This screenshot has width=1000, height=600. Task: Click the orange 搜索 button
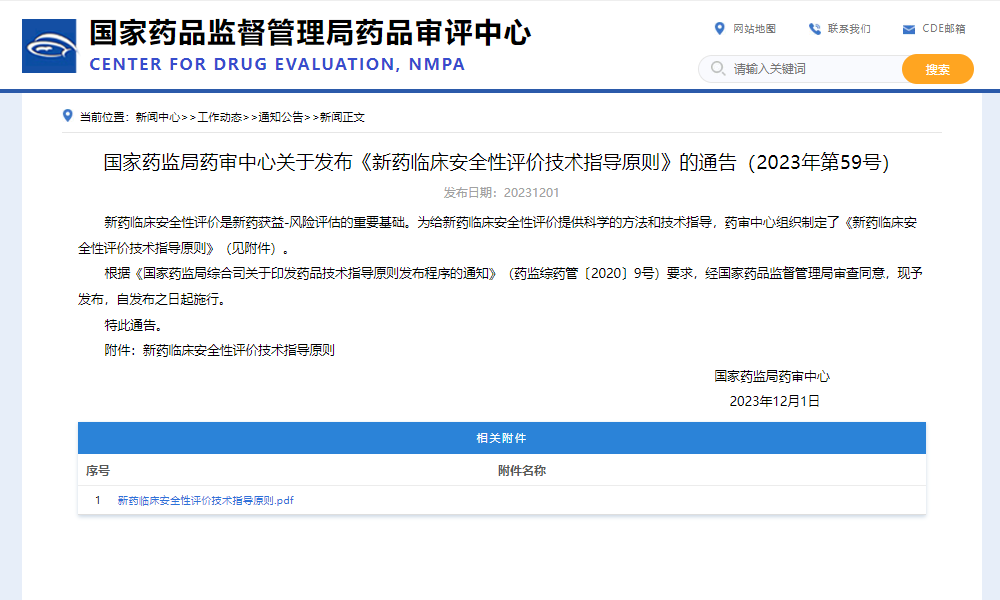point(938,69)
